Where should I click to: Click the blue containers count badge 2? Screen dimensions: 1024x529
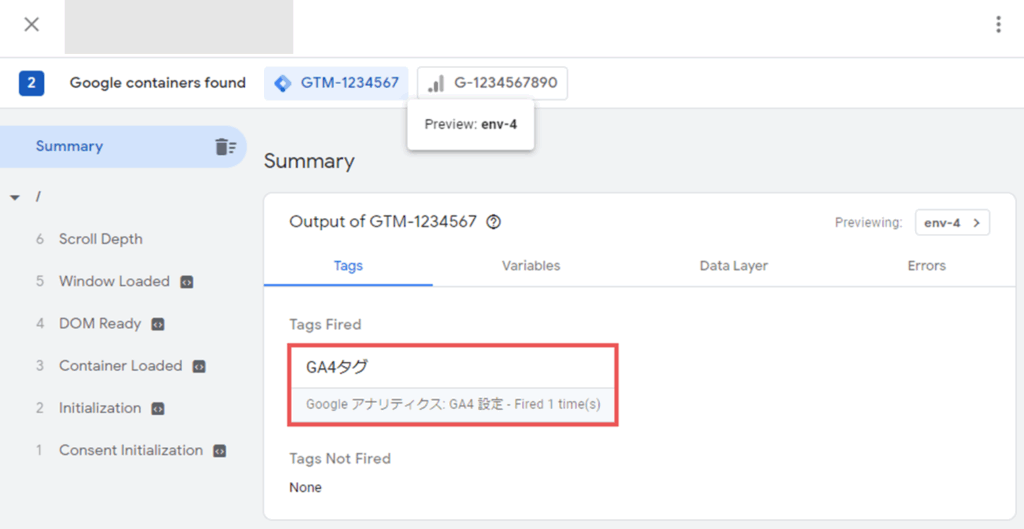pos(31,84)
